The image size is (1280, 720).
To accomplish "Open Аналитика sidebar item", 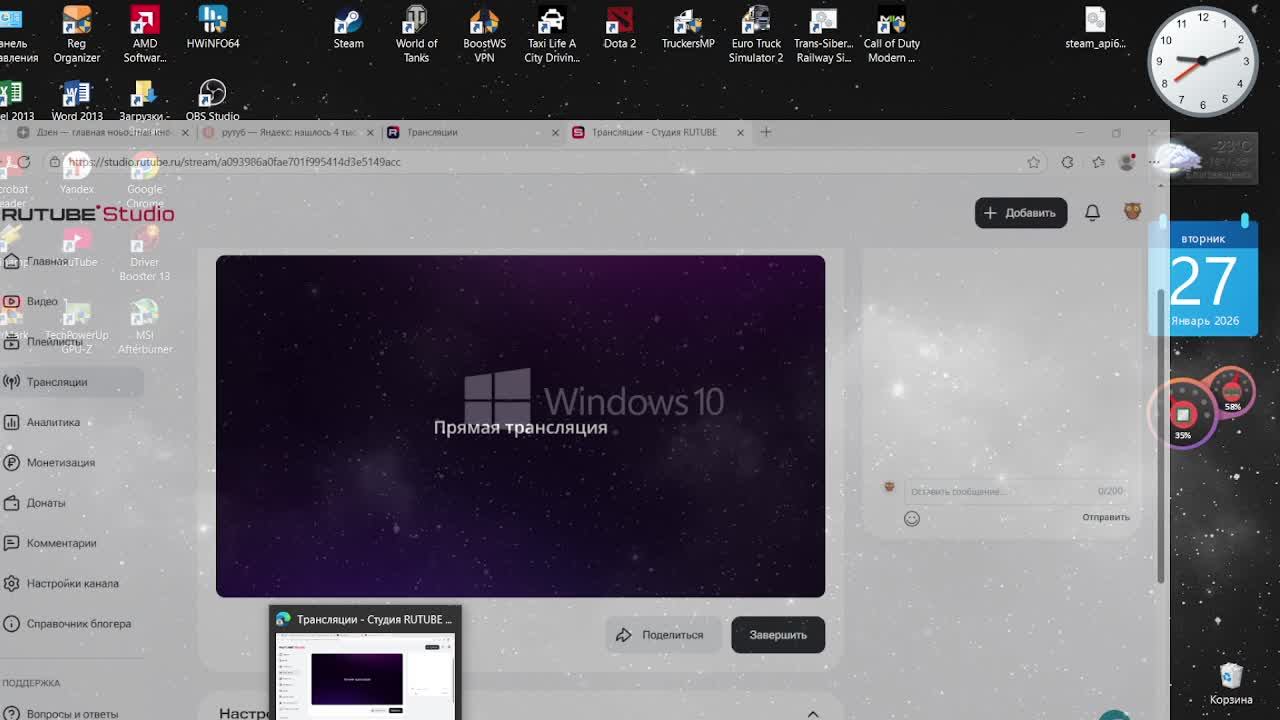I will (x=53, y=422).
